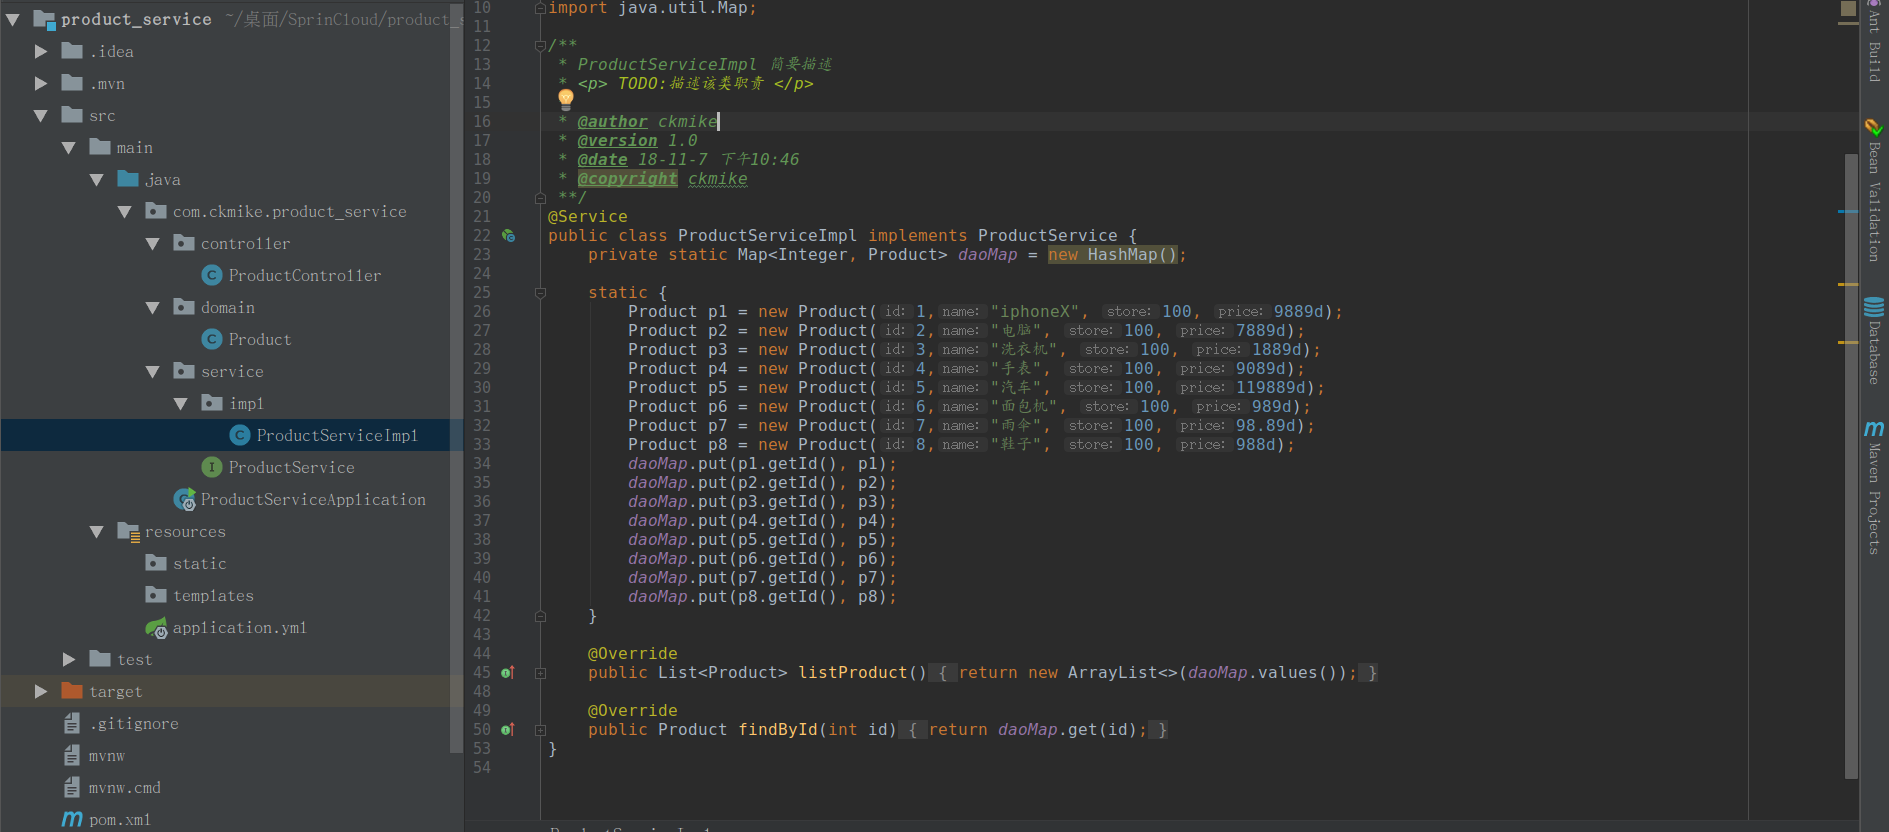Select ProductServiceApplication in project tree
The width and height of the screenshot is (1889, 832).
313,499
